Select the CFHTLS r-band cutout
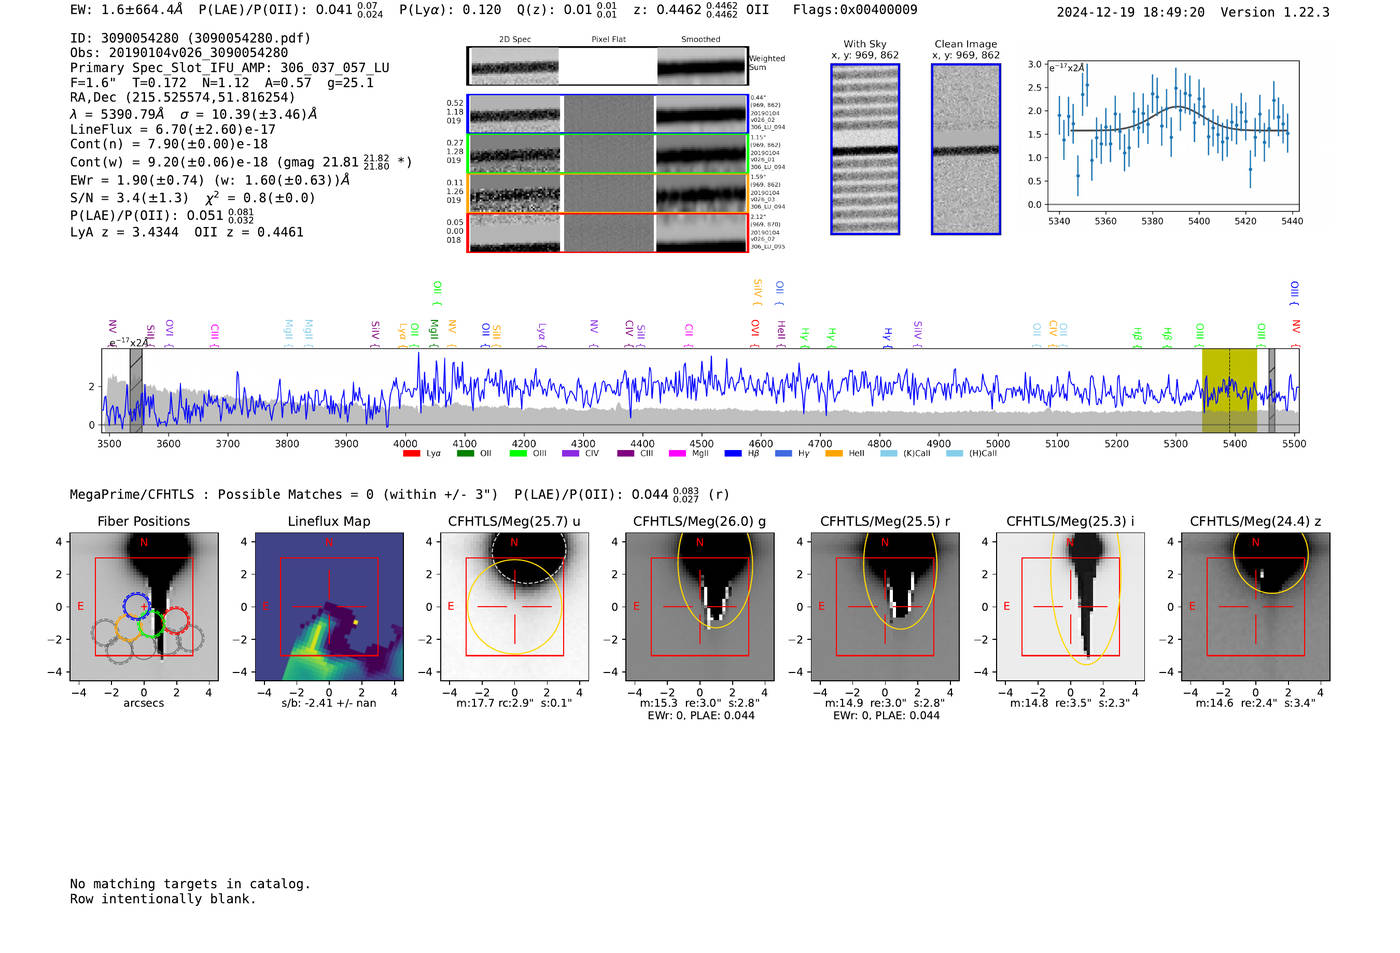This screenshot has height=953, width=1400. tap(885, 607)
